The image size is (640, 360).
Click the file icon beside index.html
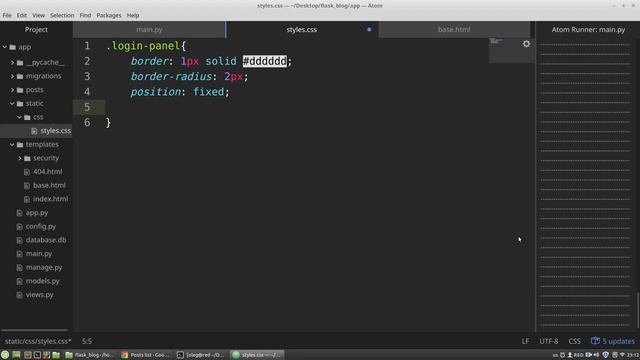tap(27, 199)
